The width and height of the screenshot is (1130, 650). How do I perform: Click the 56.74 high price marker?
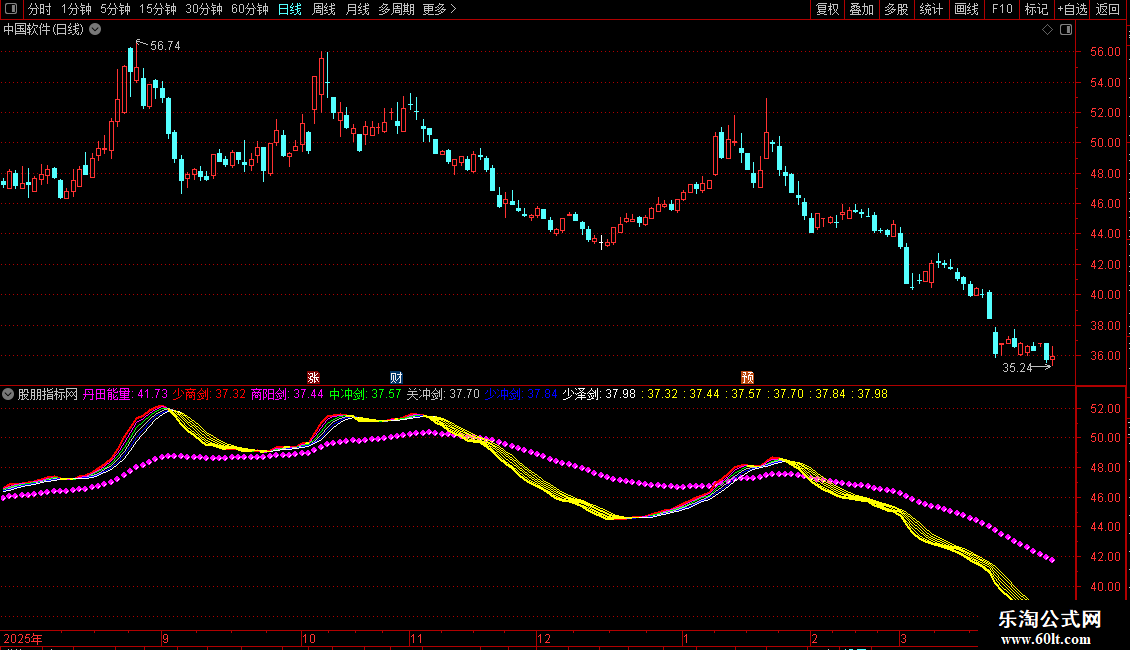(165, 46)
